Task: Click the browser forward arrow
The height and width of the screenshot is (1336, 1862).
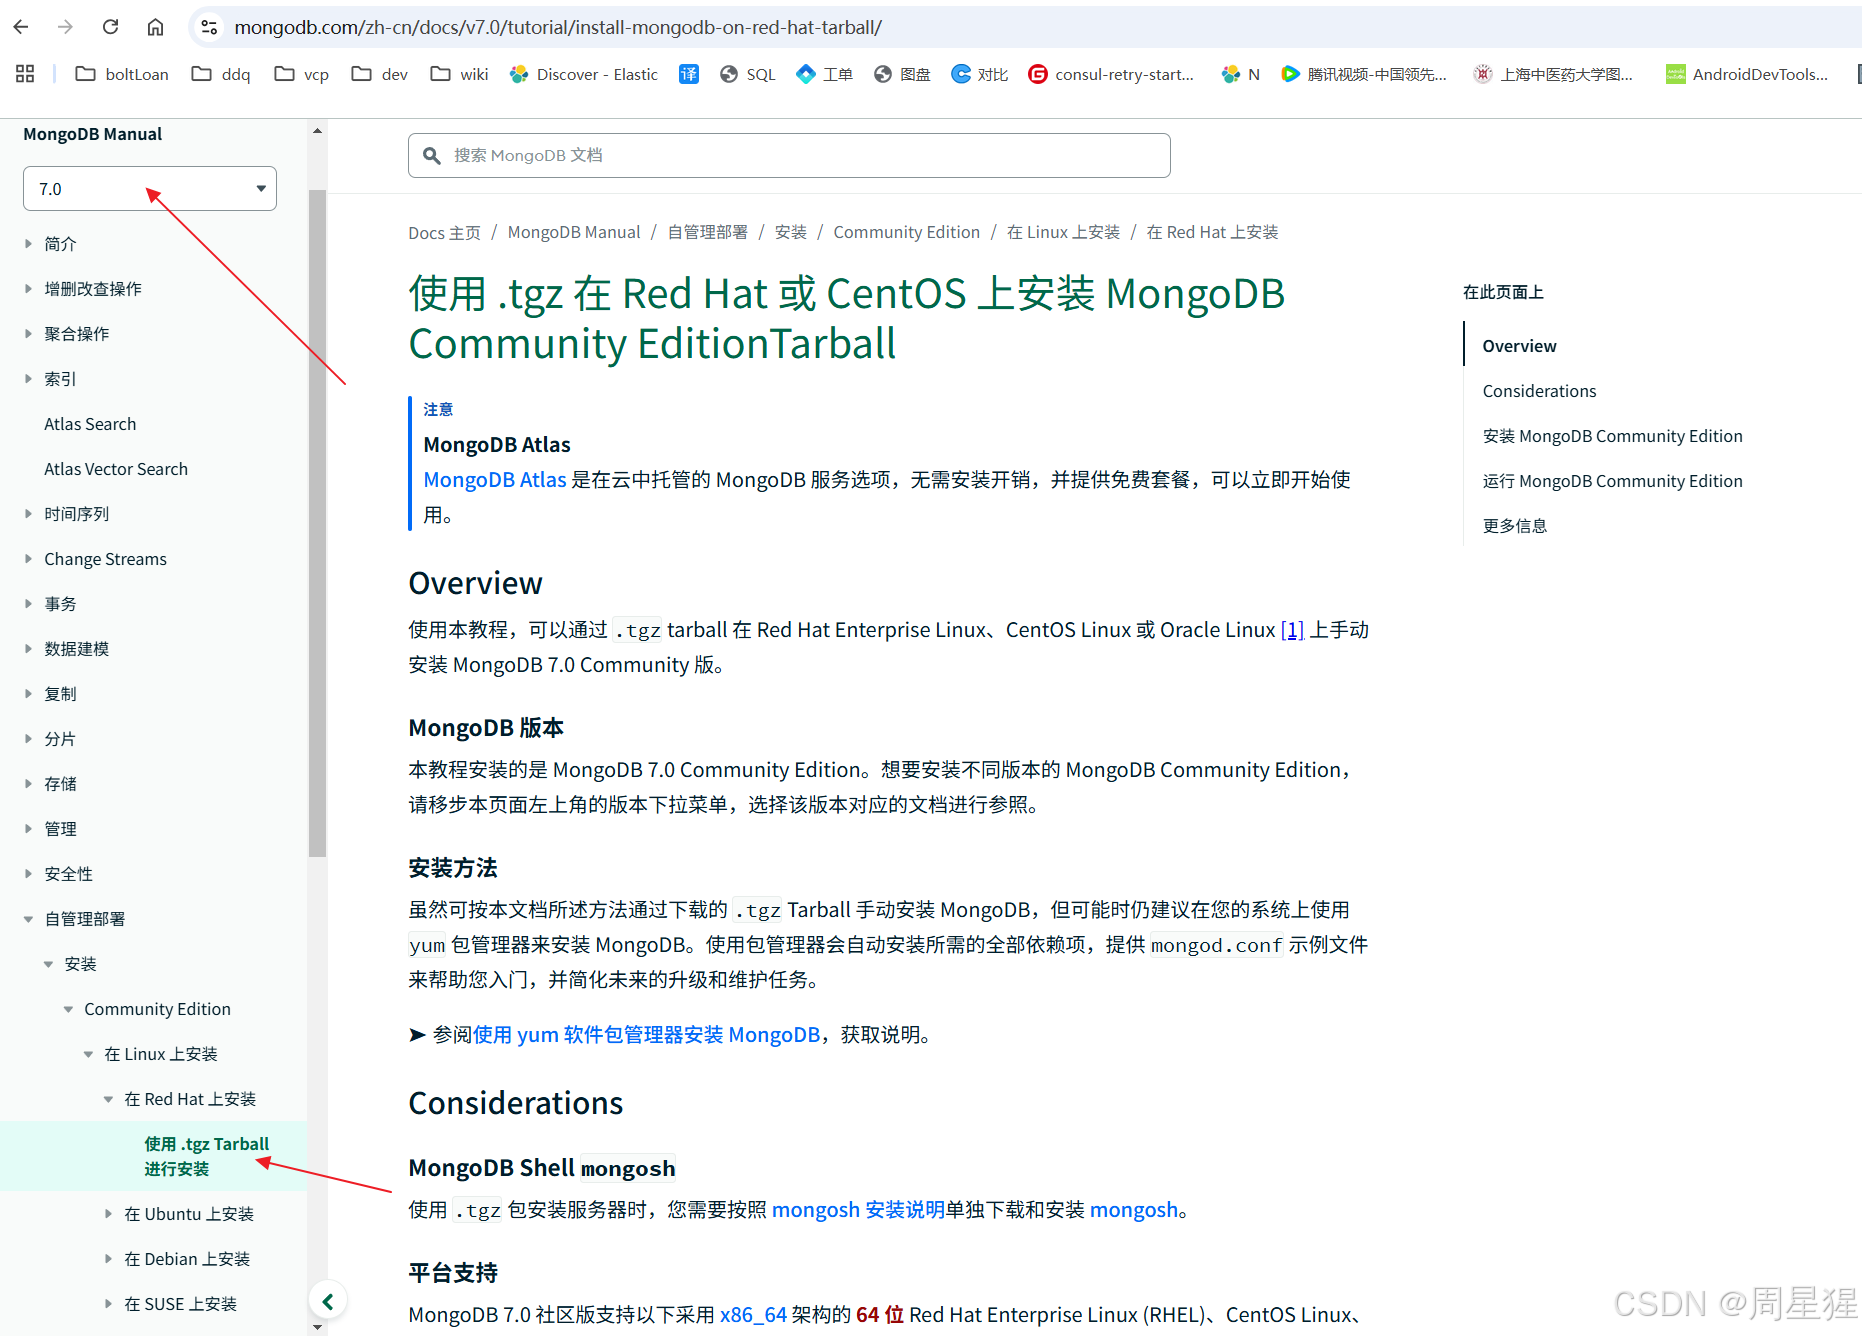Action: (x=65, y=27)
